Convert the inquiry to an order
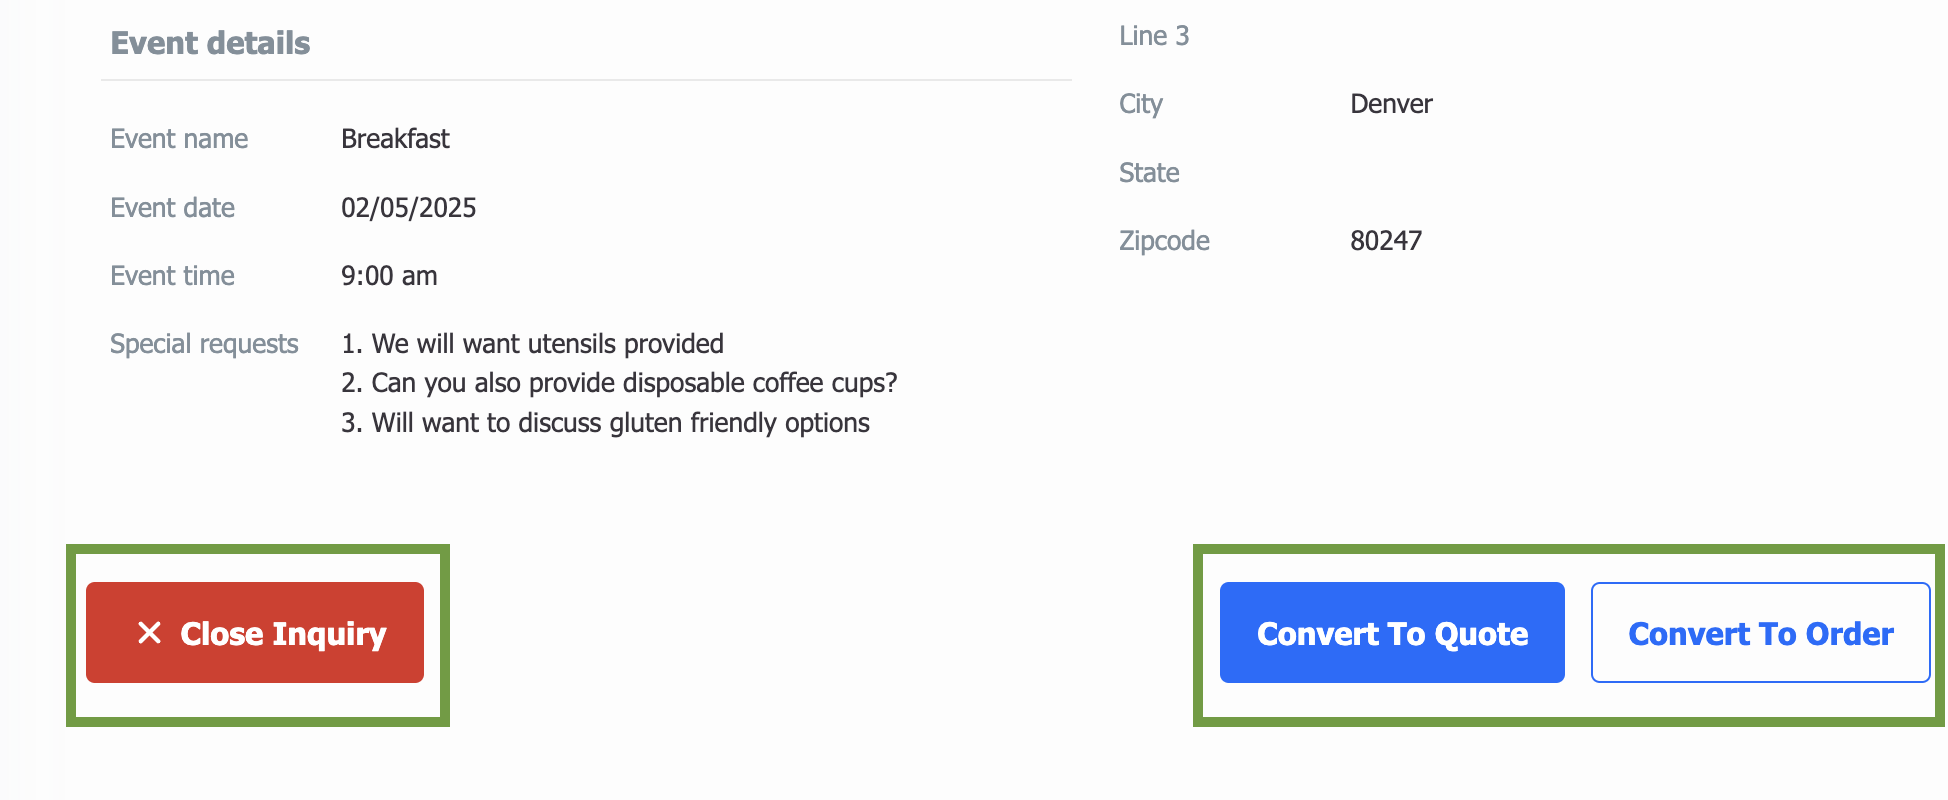The height and width of the screenshot is (800, 1948). click(x=1760, y=632)
